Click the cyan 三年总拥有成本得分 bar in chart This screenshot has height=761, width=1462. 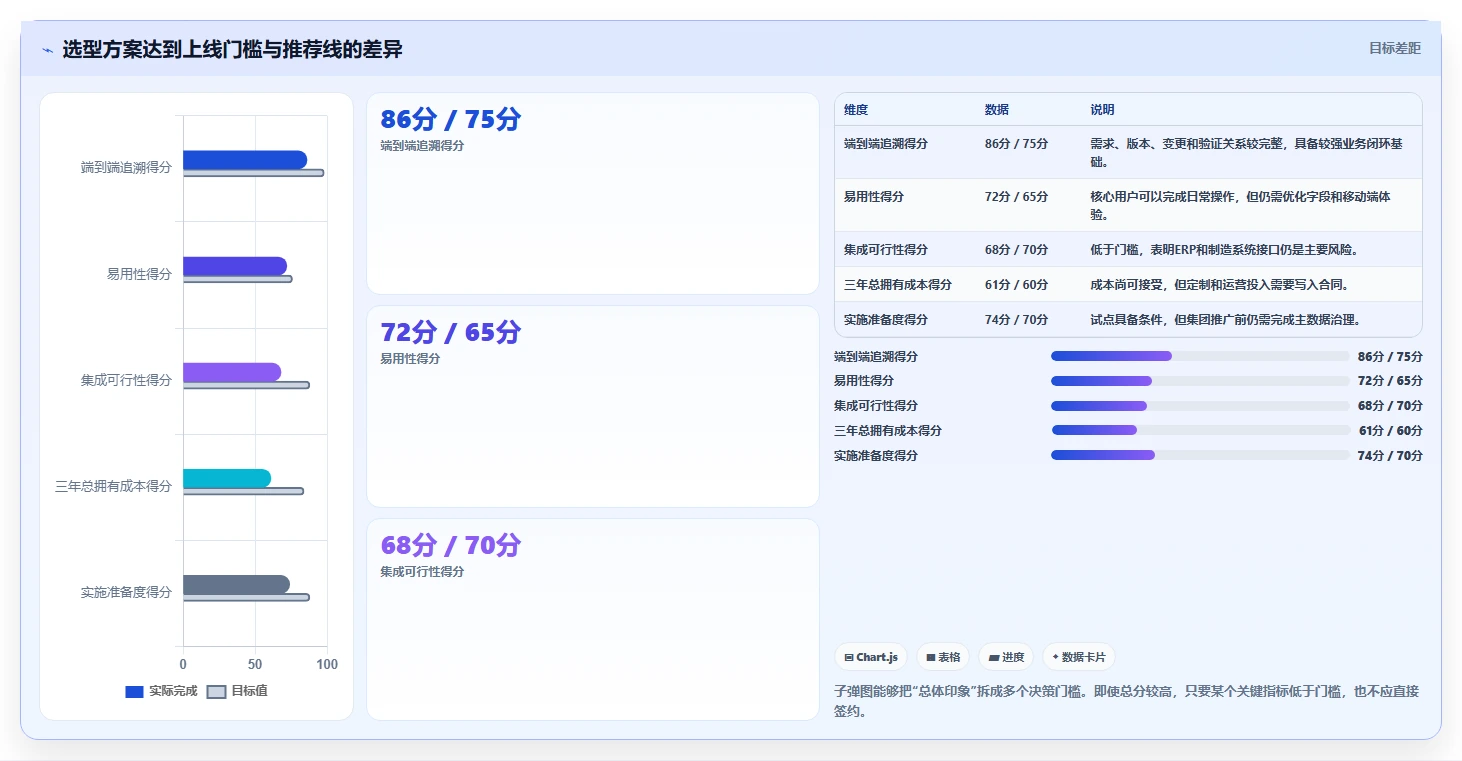227,478
